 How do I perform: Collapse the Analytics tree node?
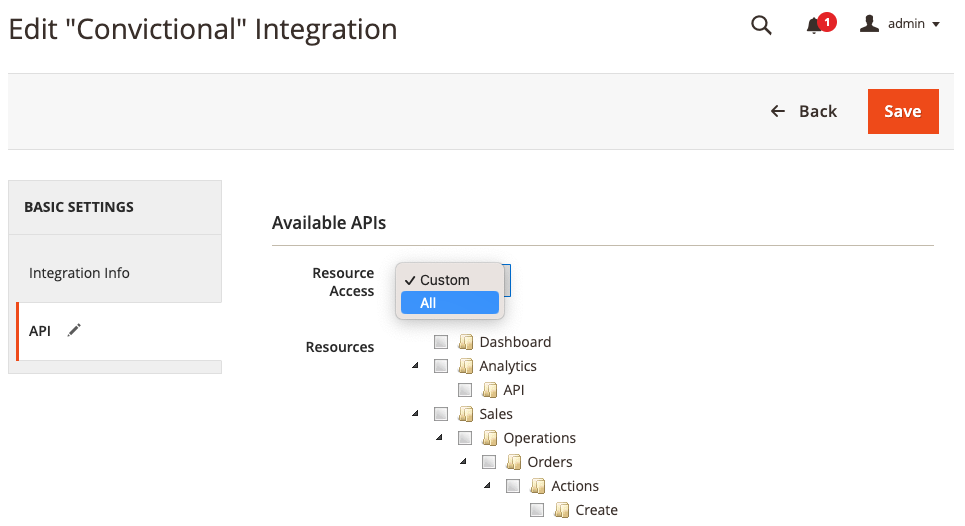pyautogui.click(x=415, y=366)
